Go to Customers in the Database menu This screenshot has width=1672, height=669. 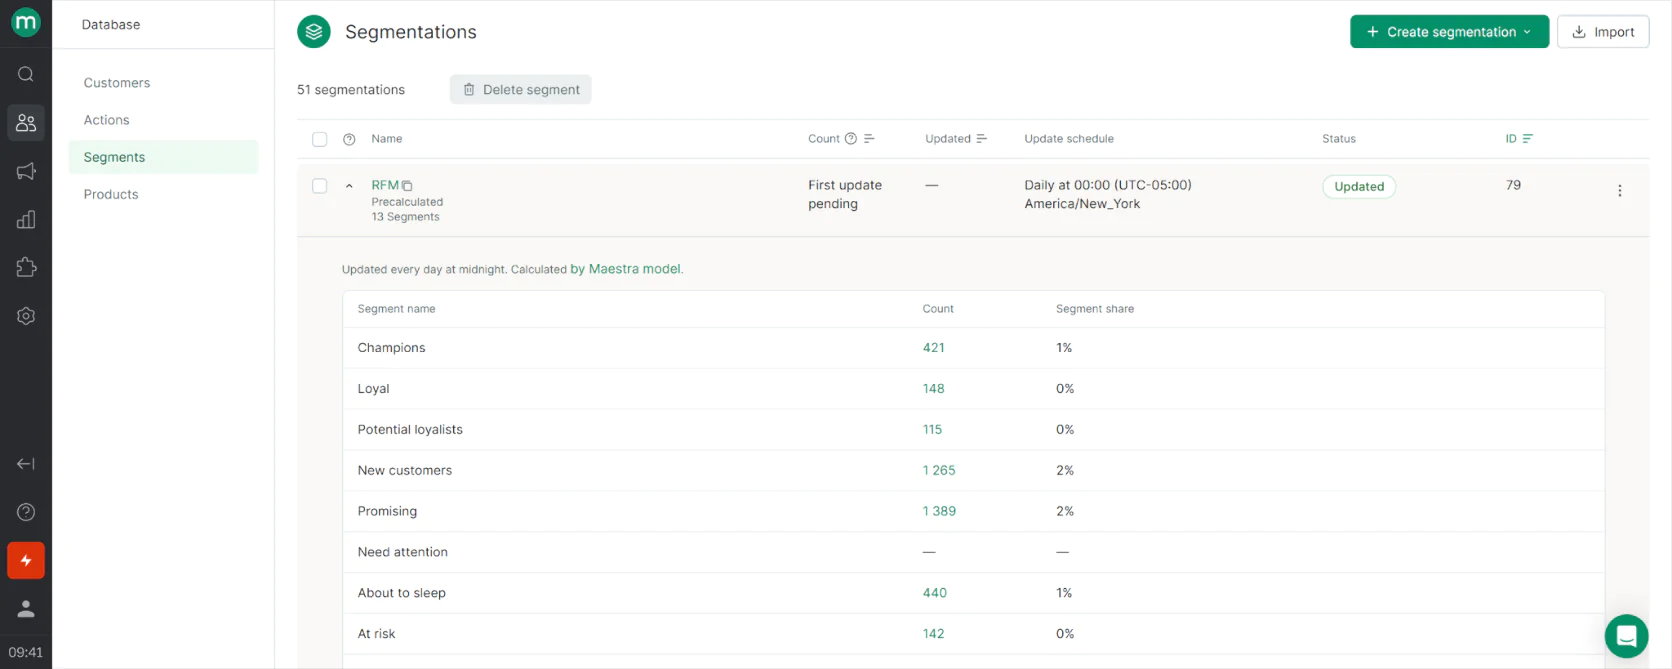(117, 83)
